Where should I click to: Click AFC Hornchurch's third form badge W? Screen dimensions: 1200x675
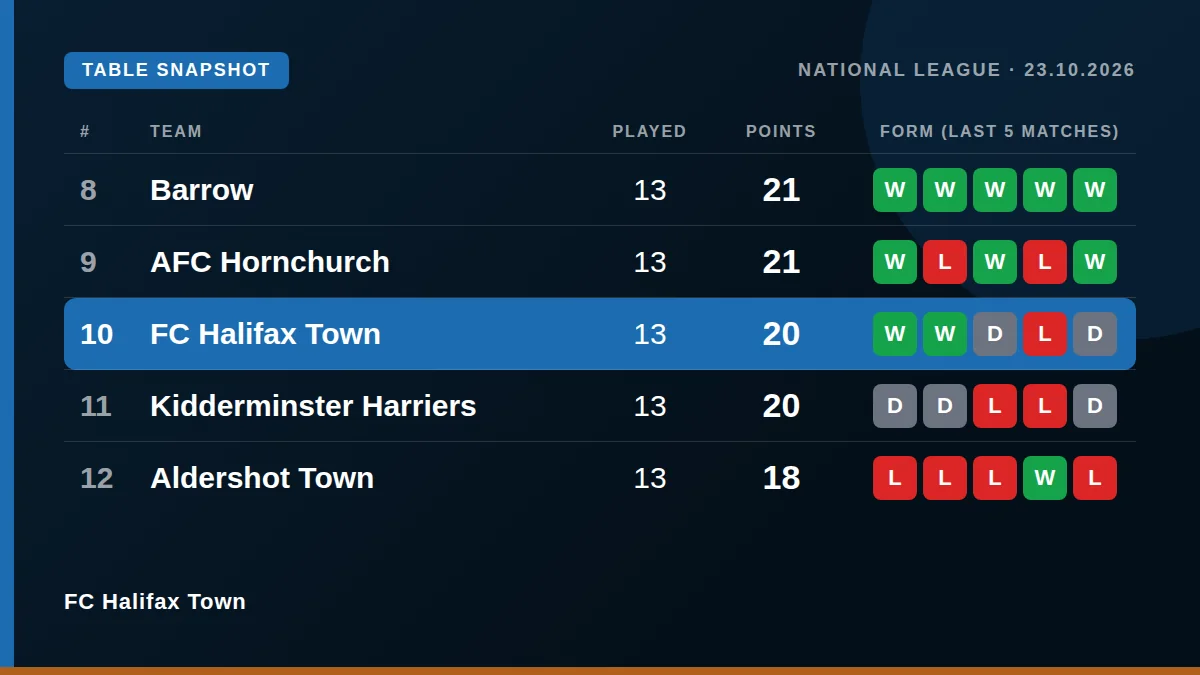(x=995, y=262)
